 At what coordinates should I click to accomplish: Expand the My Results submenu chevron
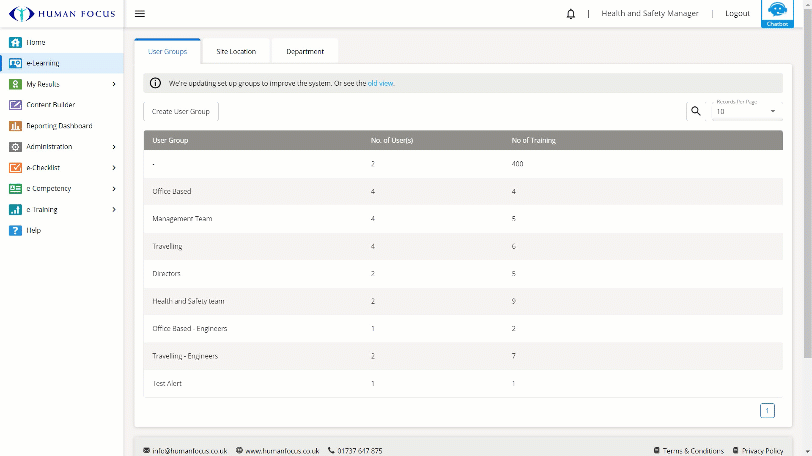pyautogui.click(x=114, y=84)
